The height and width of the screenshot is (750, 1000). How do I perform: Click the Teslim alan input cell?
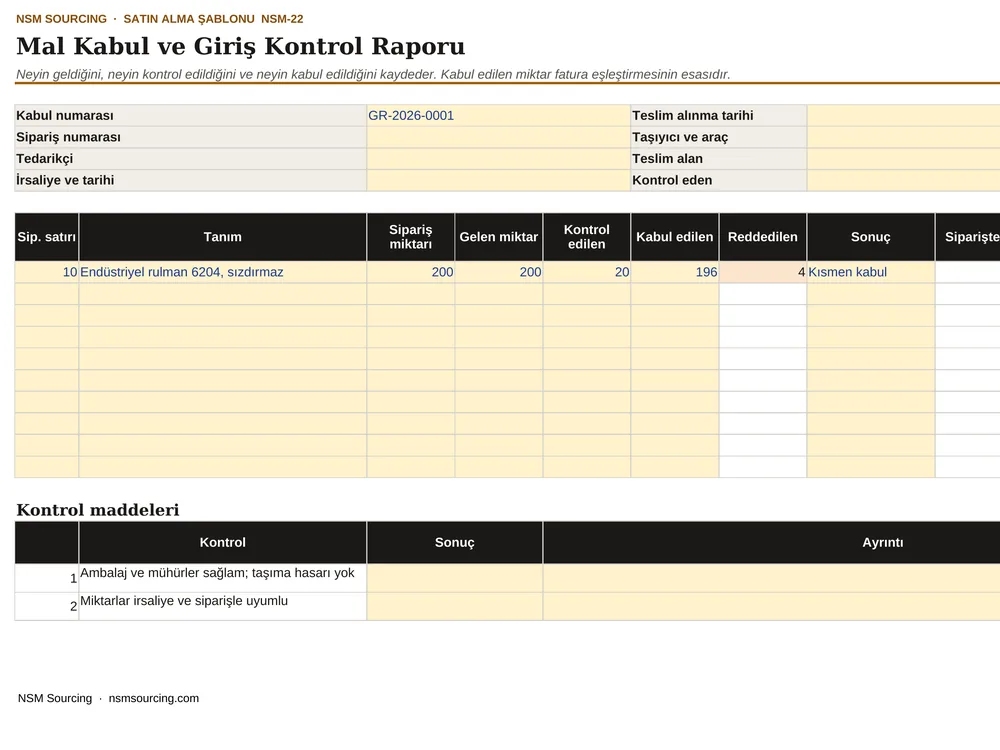coord(903,159)
